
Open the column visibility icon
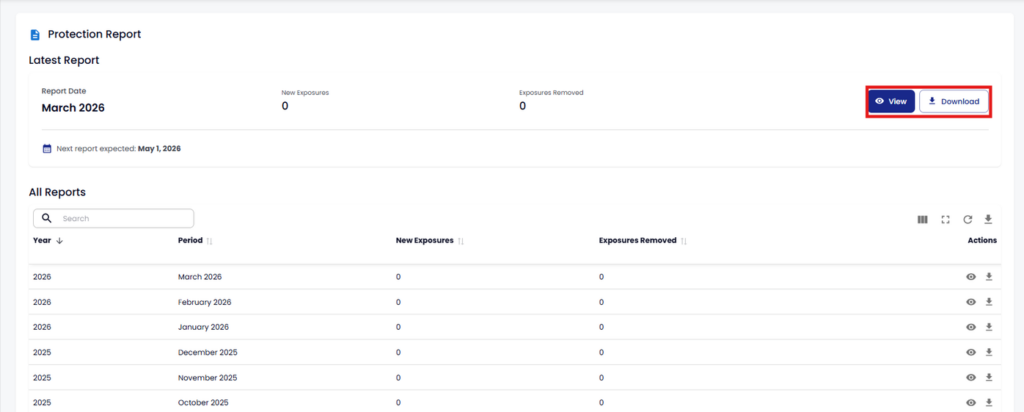pyautogui.click(x=922, y=219)
